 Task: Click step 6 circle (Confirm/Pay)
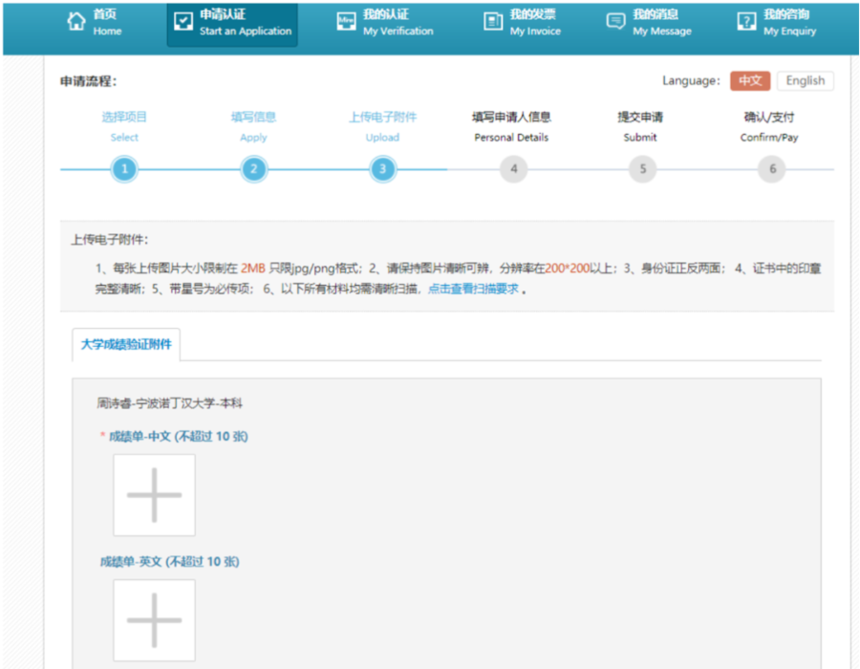tap(771, 169)
